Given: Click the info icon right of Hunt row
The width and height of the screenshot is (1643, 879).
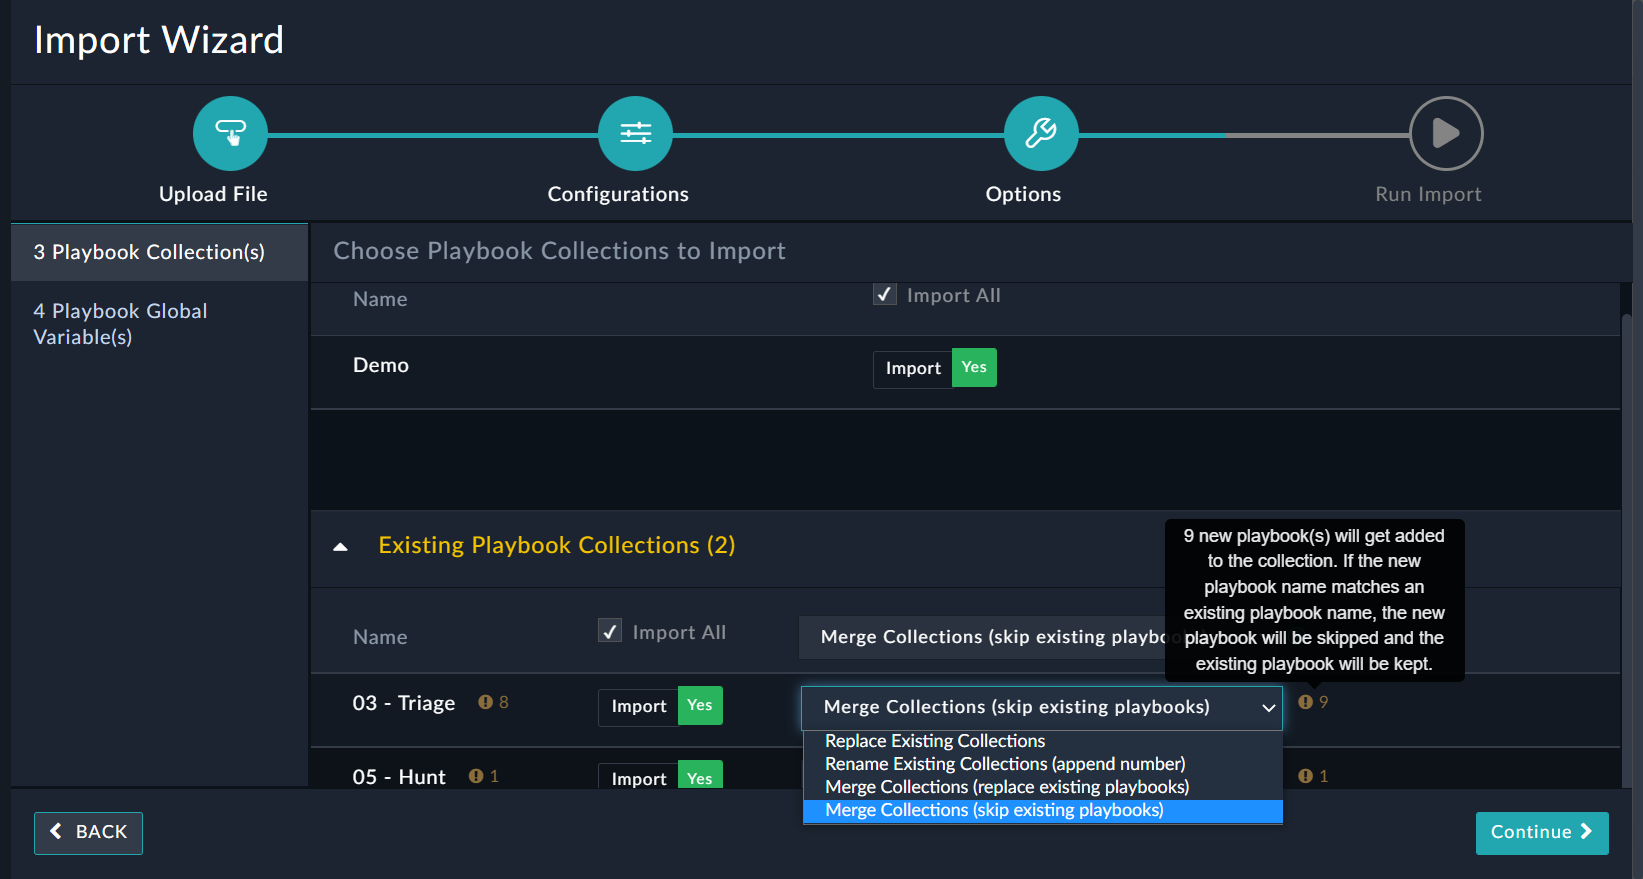Looking at the screenshot, I should pos(1305,776).
